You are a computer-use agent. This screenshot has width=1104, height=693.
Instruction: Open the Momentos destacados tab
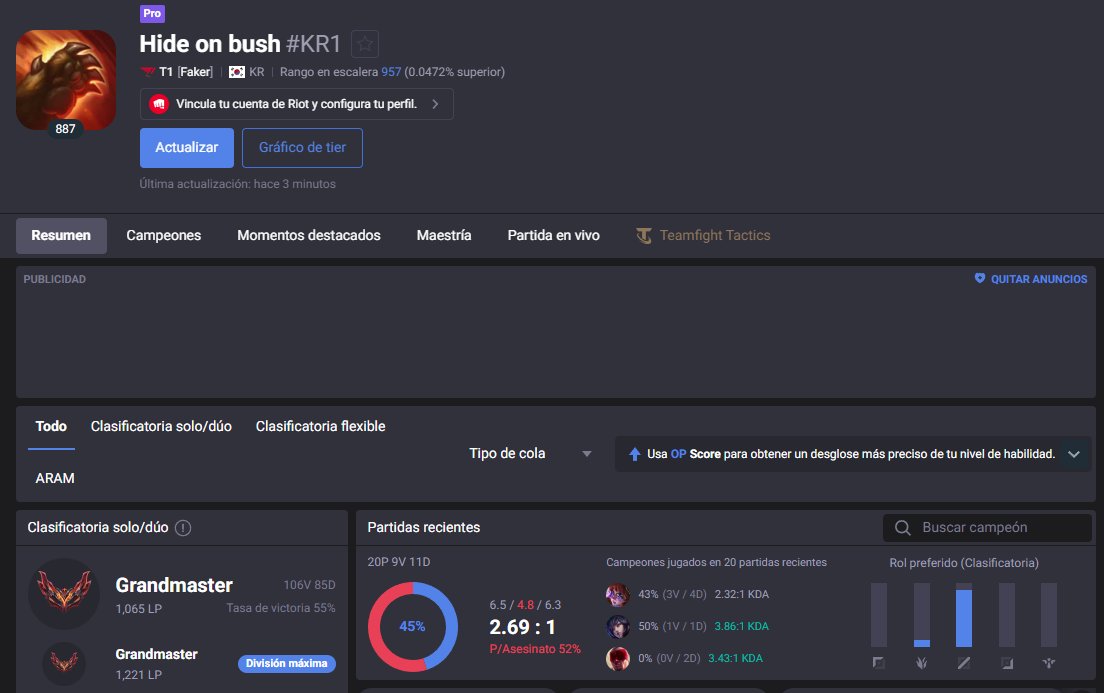308,236
